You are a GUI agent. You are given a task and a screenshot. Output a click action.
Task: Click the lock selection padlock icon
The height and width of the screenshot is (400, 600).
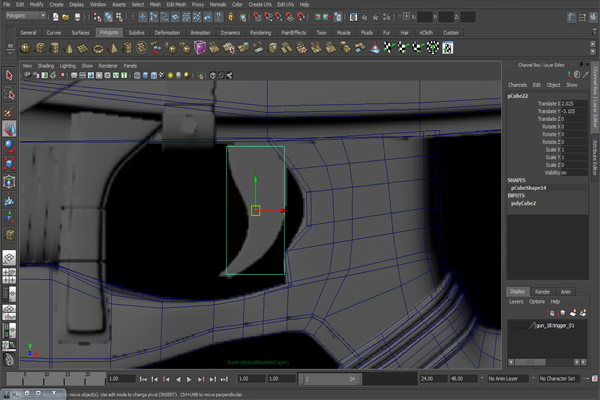(x=231, y=17)
